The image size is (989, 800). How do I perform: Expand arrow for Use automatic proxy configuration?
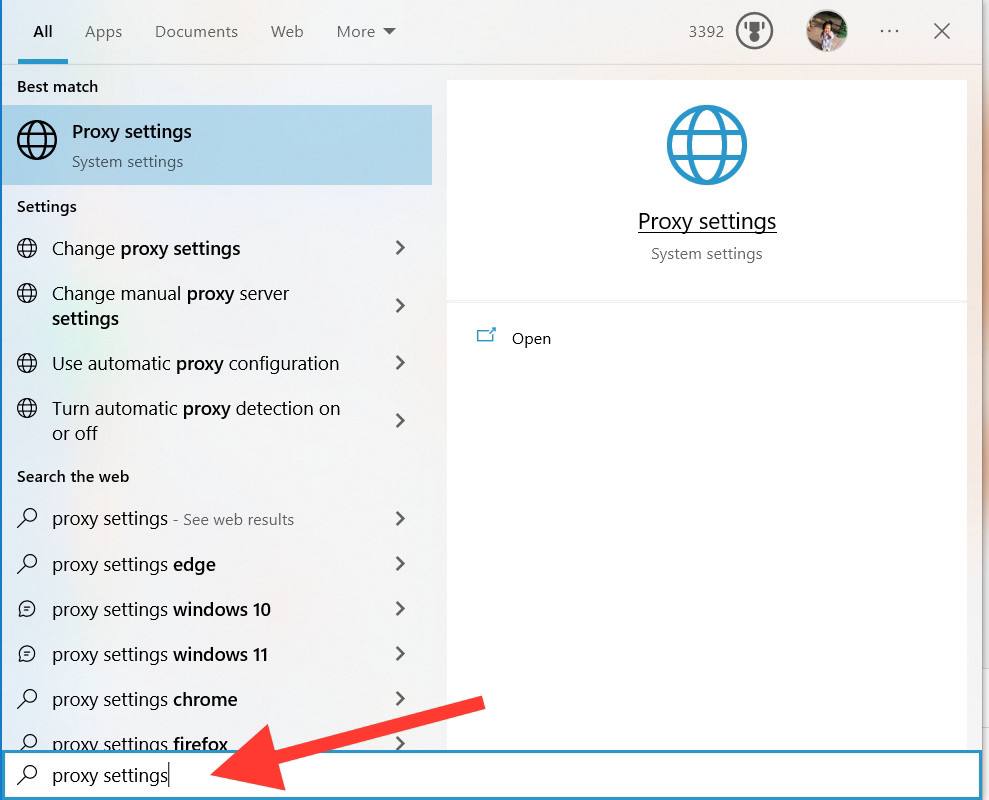tap(400, 363)
